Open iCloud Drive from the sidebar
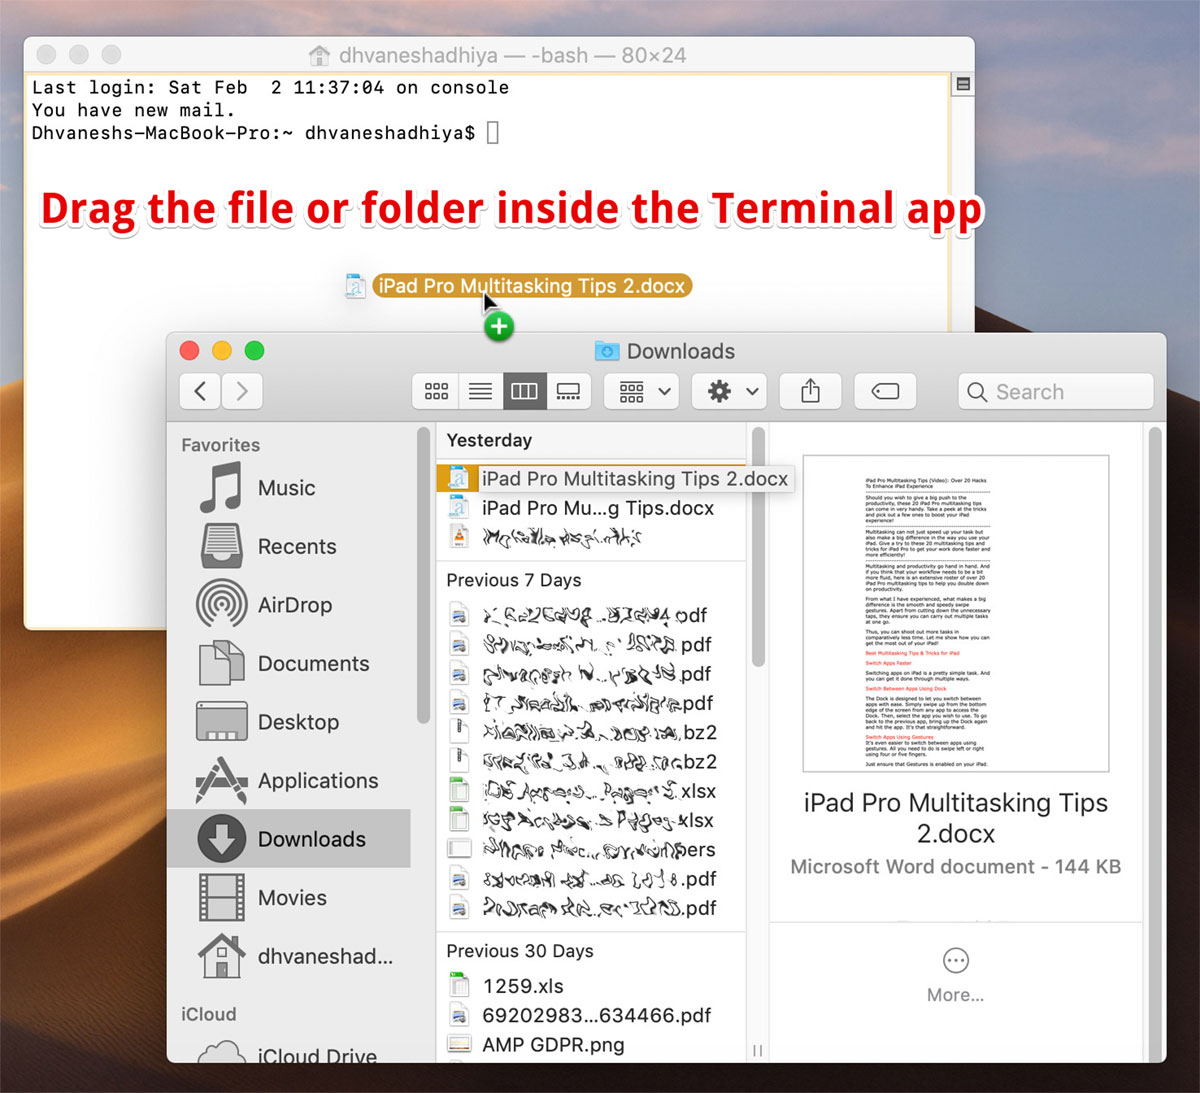This screenshot has height=1093, width=1200. point(318,1055)
